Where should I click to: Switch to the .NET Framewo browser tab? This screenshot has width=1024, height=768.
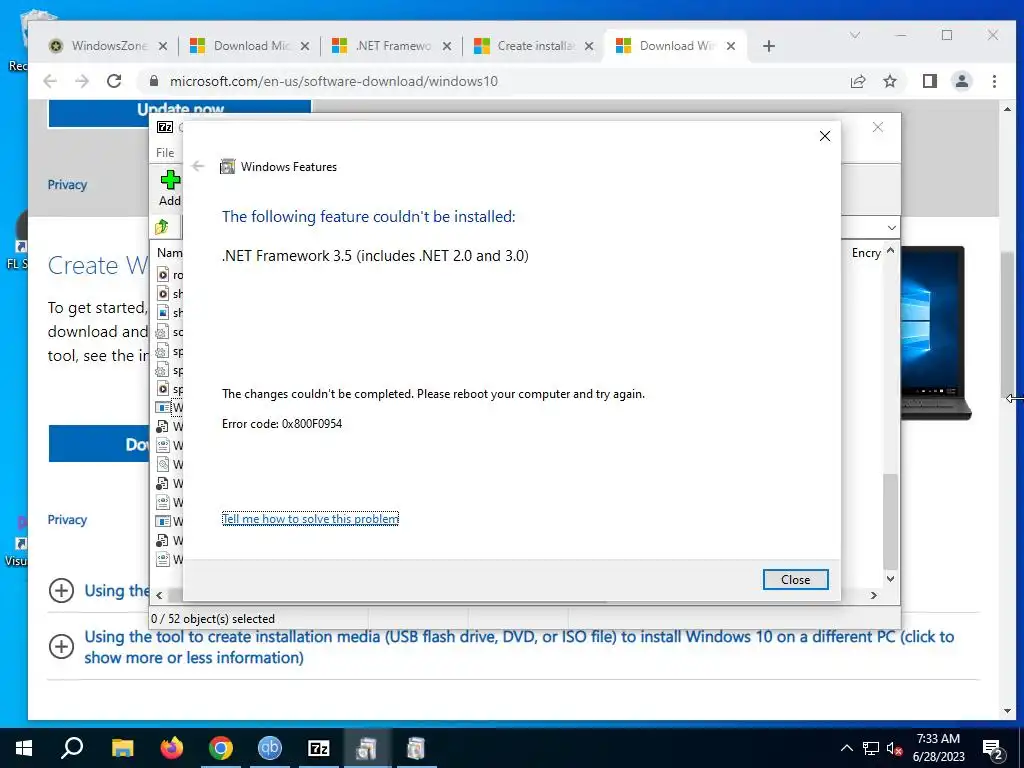[x=392, y=46]
